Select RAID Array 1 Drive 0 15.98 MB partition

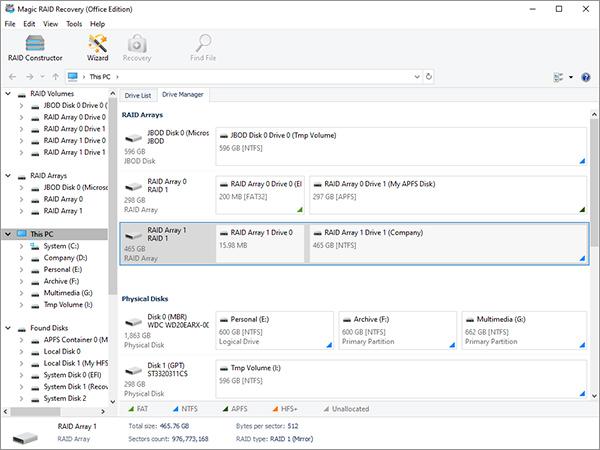tap(260, 244)
